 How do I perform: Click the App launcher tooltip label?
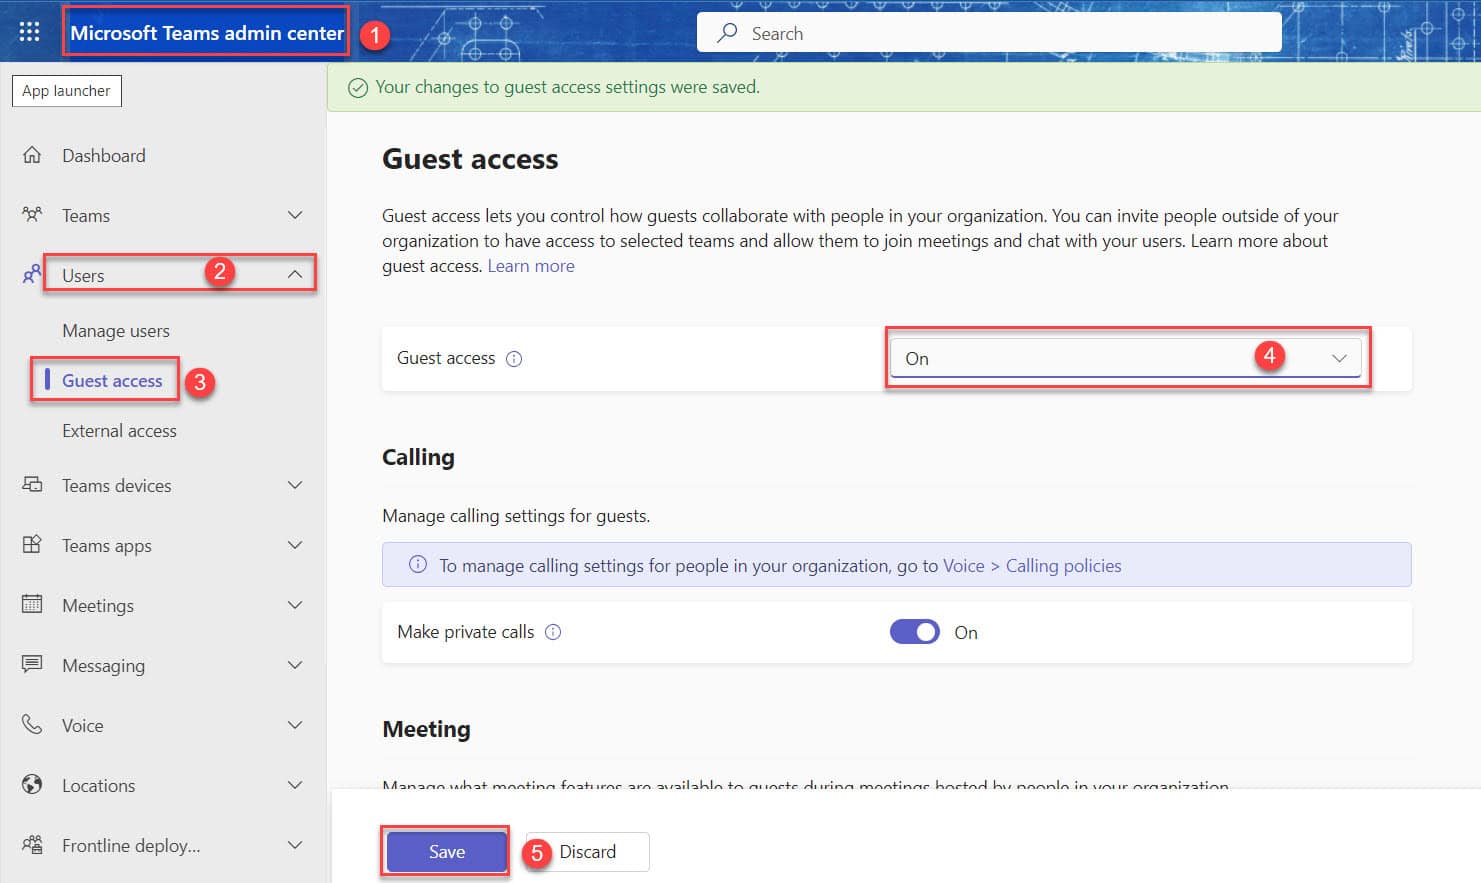tap(66, 91)
